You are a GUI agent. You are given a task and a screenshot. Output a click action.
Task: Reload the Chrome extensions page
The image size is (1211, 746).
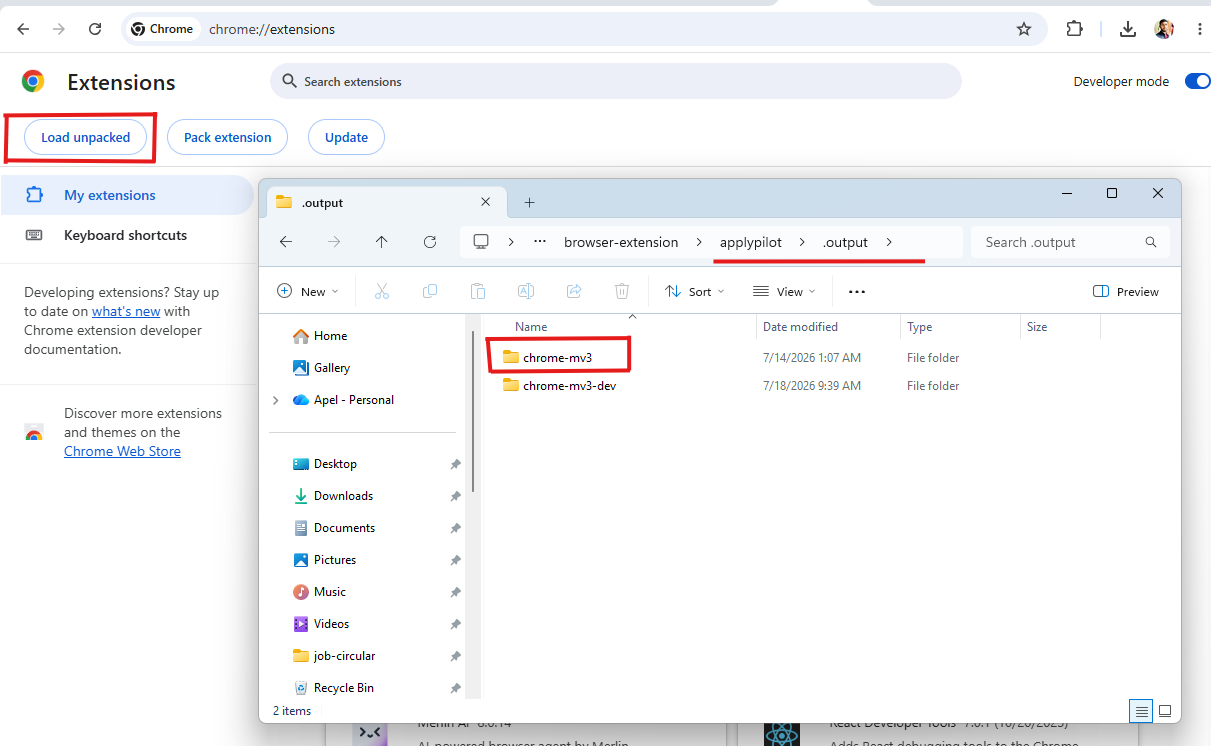(95, 29)
